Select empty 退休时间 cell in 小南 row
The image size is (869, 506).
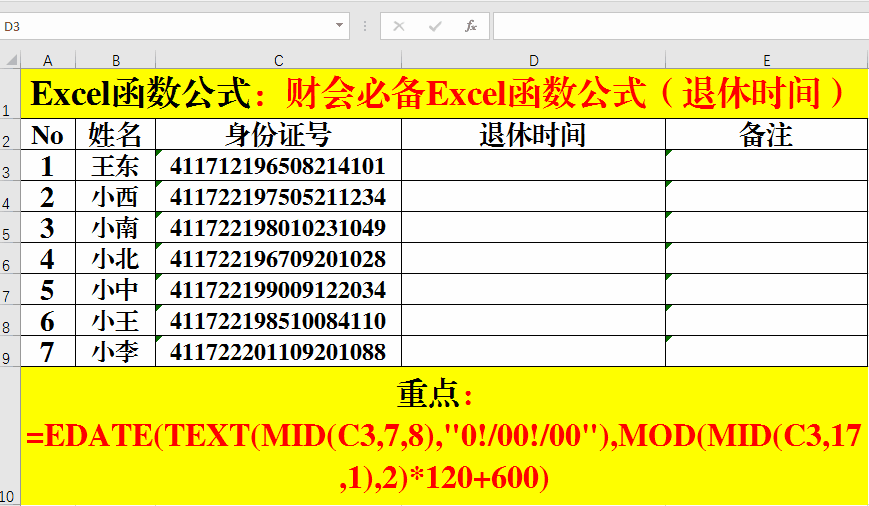(x=533, y=227)
